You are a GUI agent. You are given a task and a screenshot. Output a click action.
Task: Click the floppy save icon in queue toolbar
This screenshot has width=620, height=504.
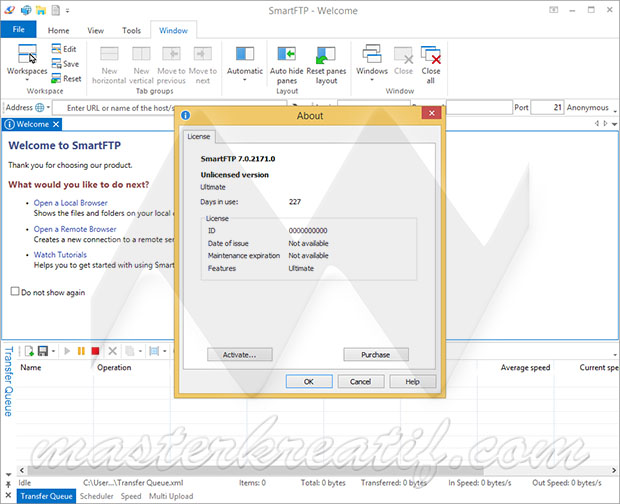coord(43,351)
